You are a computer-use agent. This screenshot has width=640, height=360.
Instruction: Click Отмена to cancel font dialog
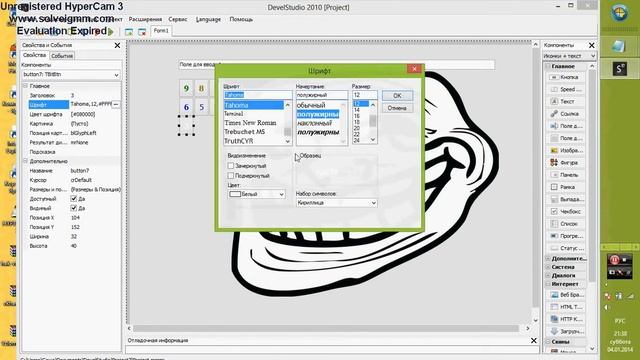click(397, 108)
